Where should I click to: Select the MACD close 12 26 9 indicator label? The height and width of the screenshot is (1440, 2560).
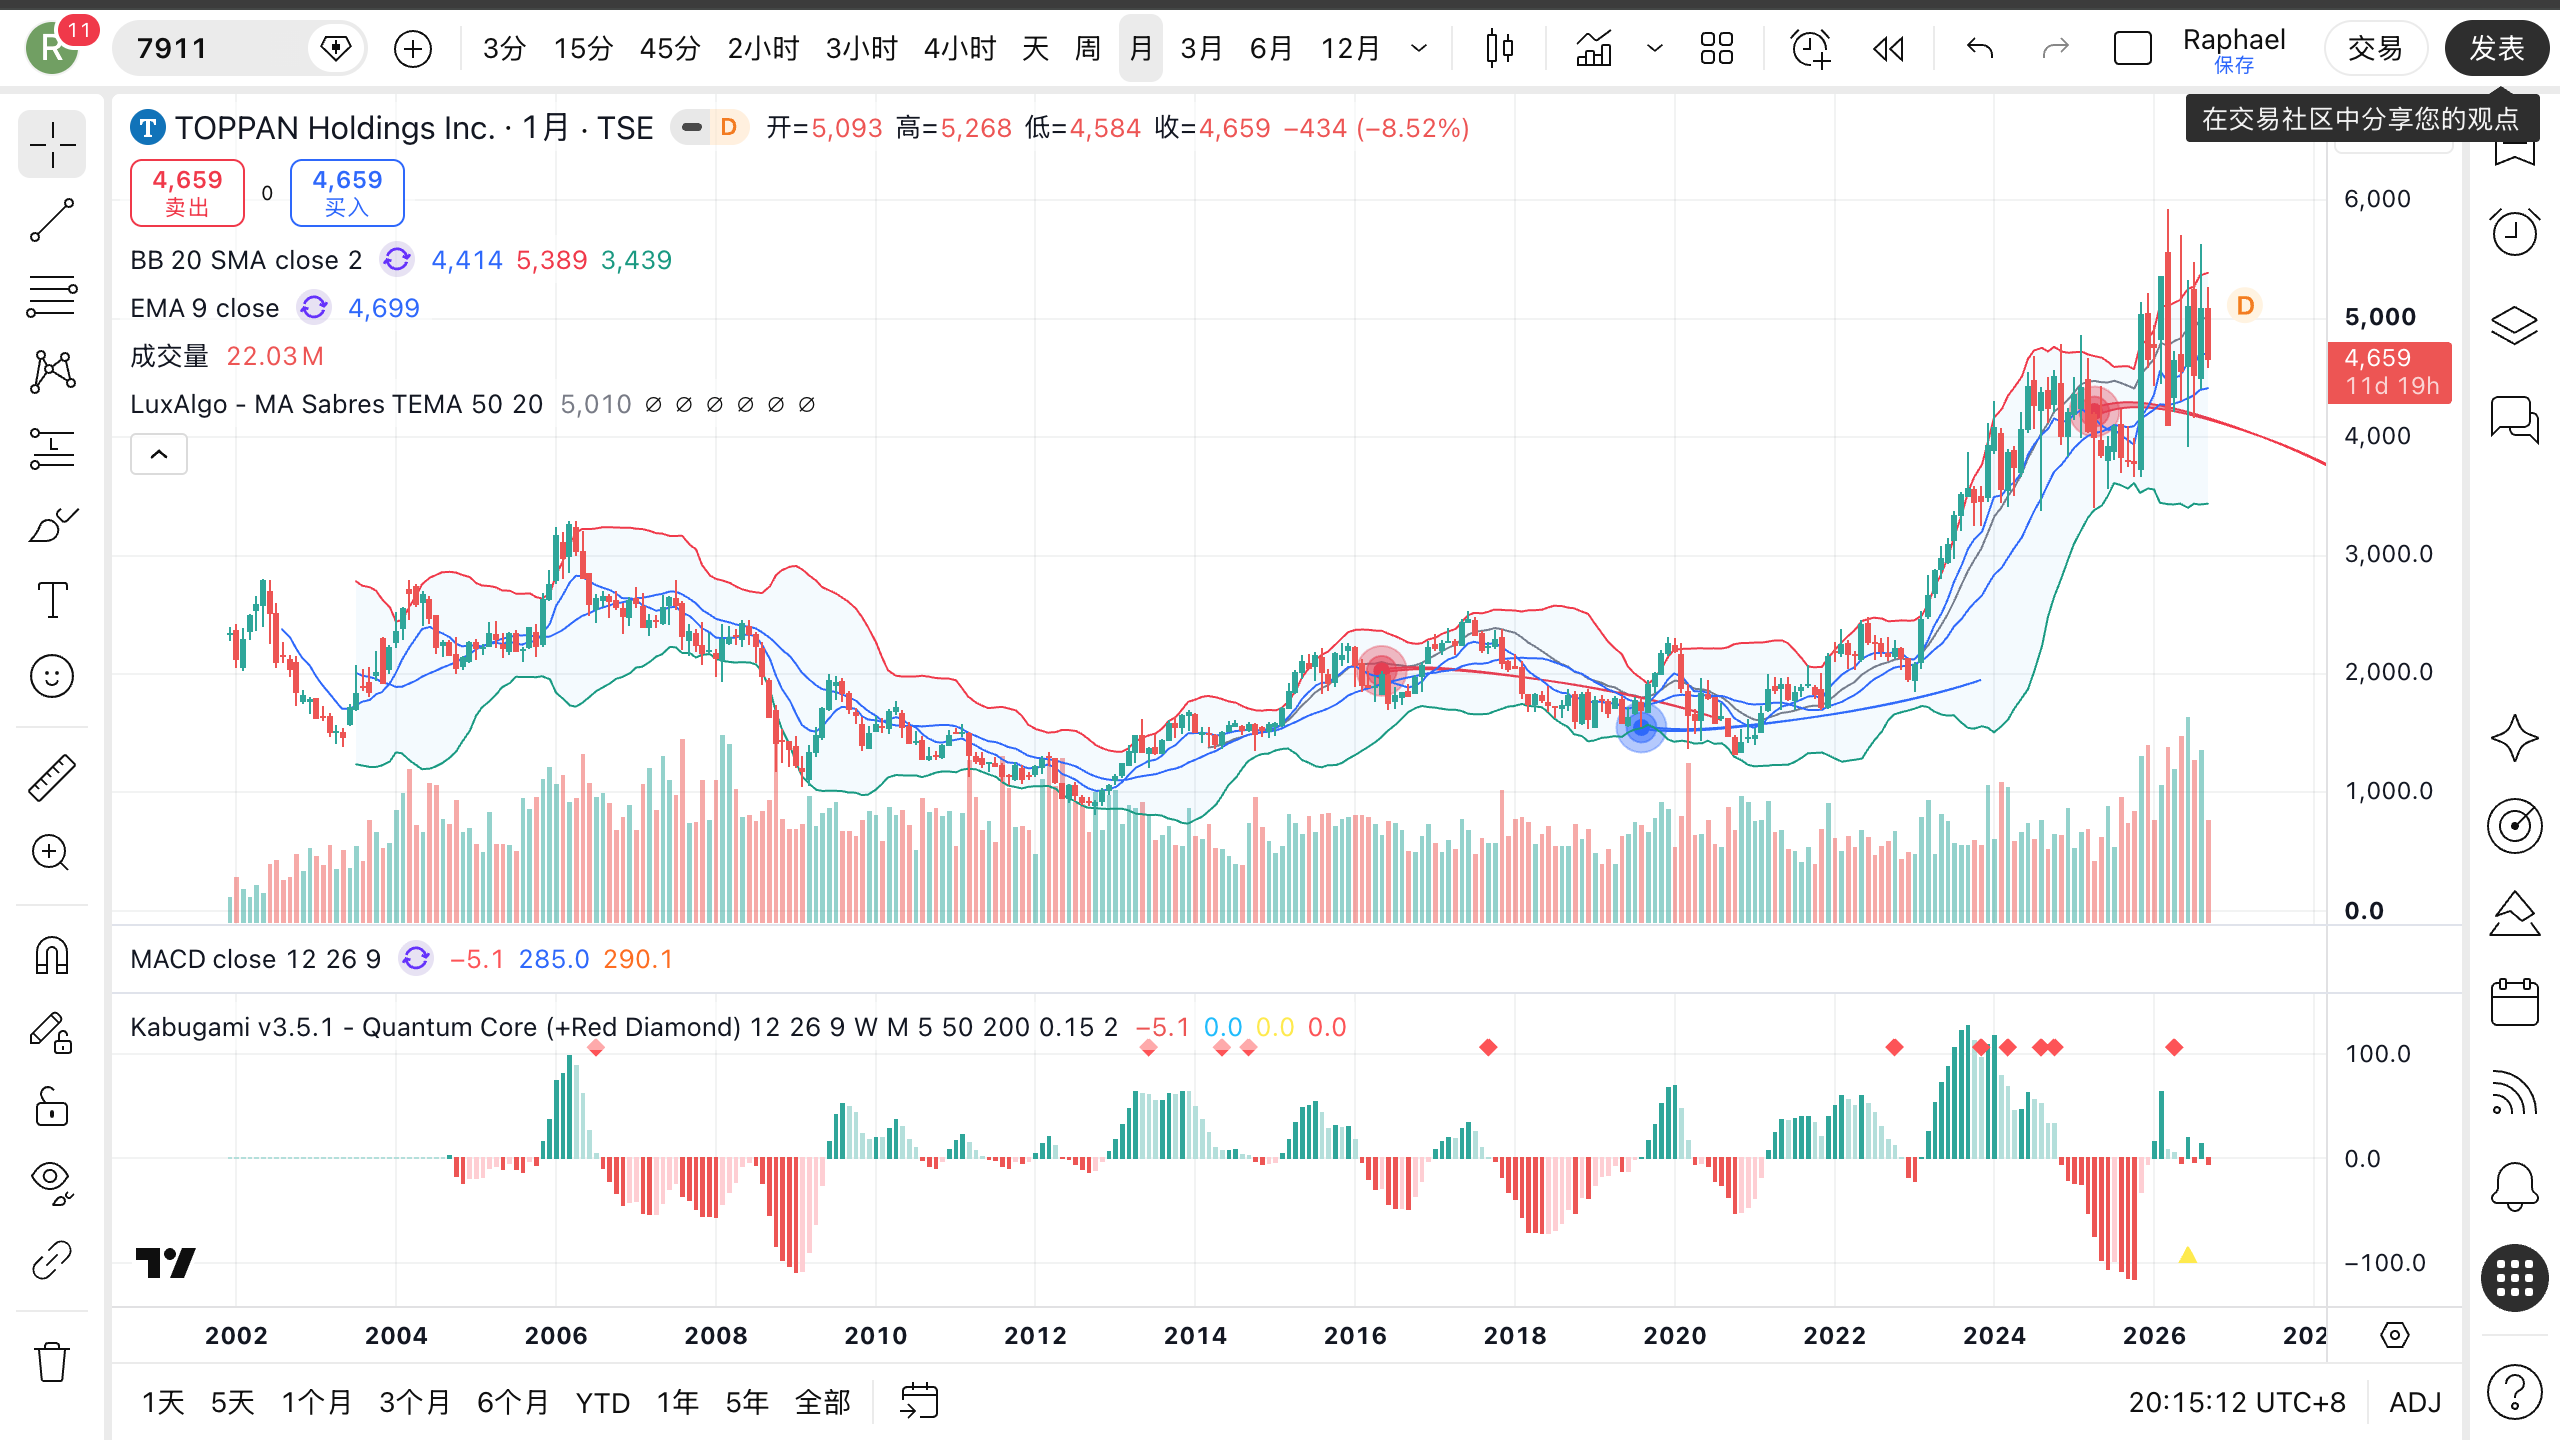(x=255, y=959)
